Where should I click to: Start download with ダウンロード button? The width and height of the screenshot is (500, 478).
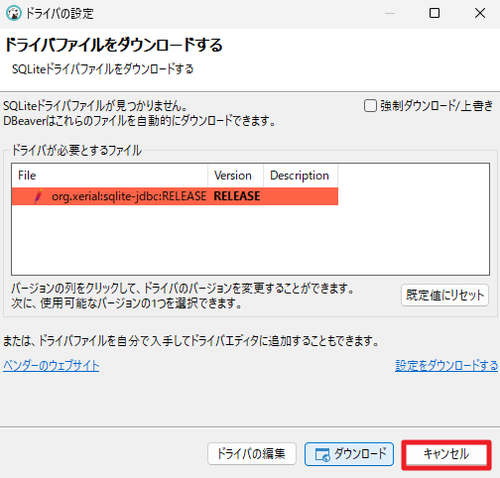[x=349, y=454]
